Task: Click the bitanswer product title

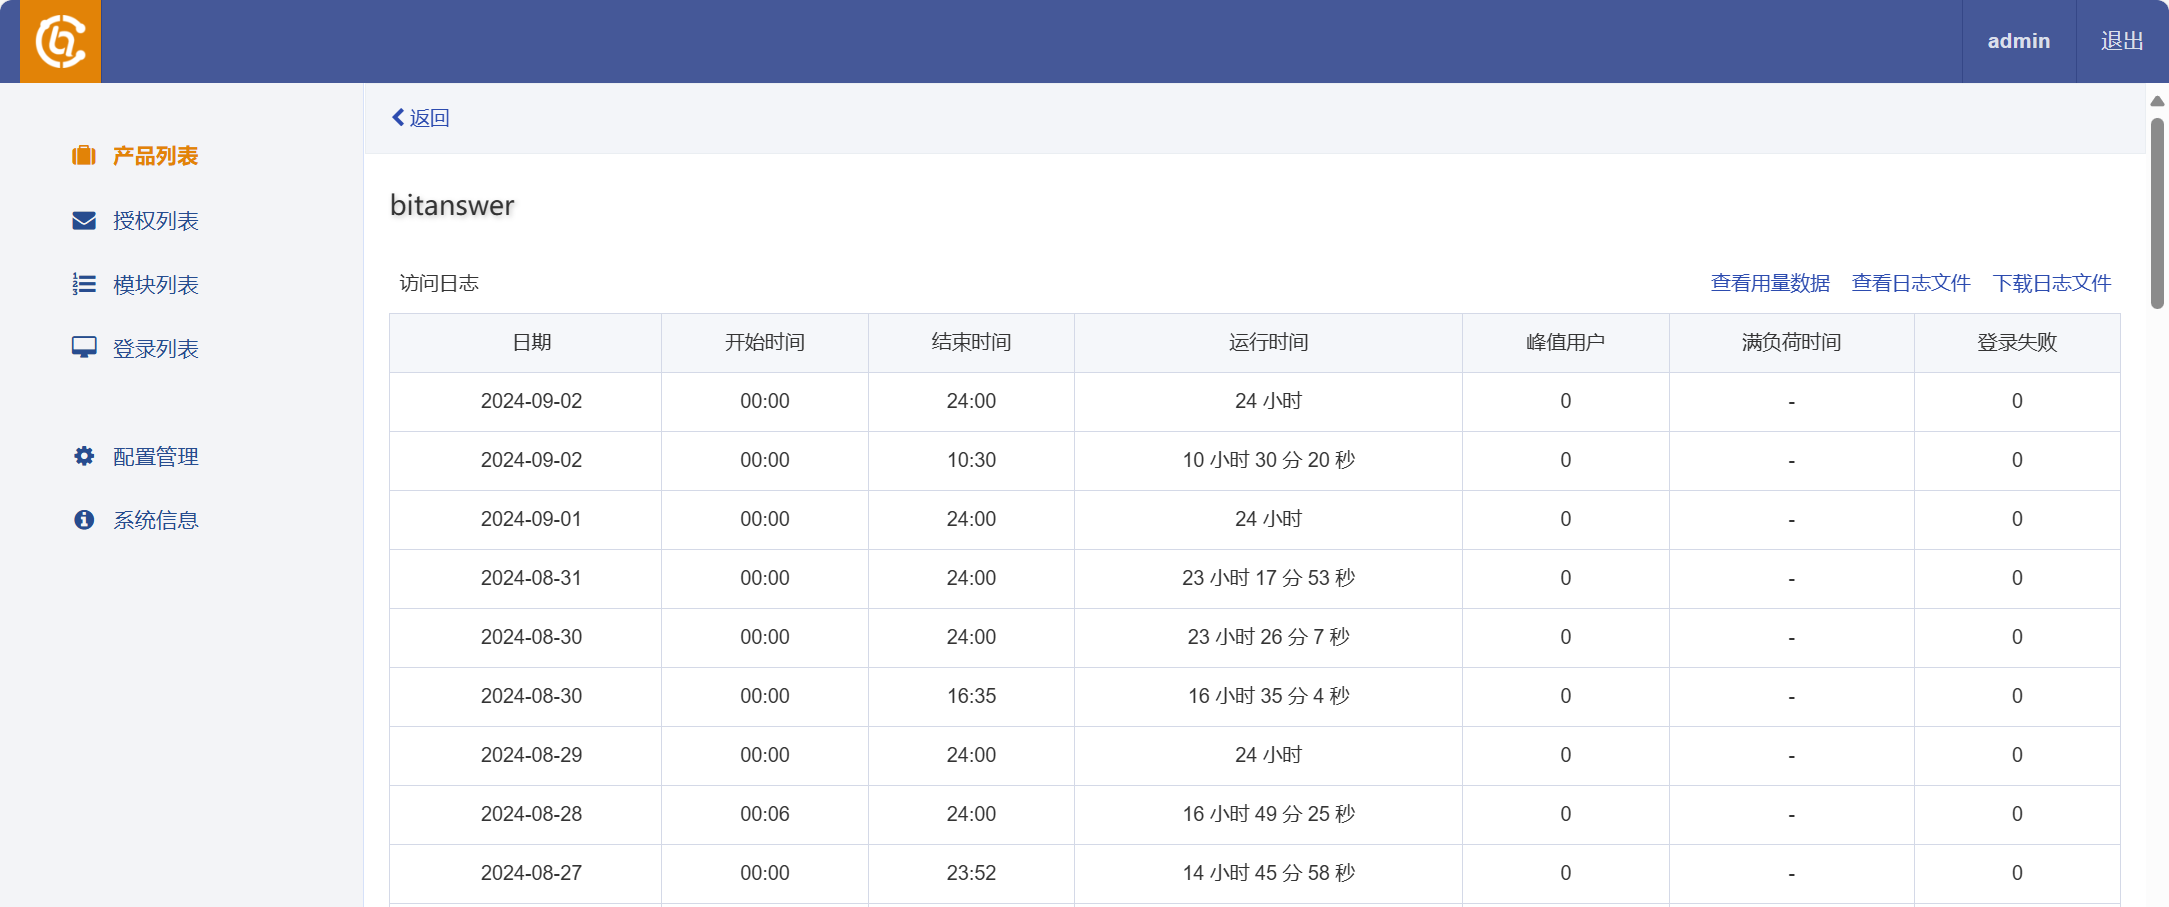Action: (452, 205)
